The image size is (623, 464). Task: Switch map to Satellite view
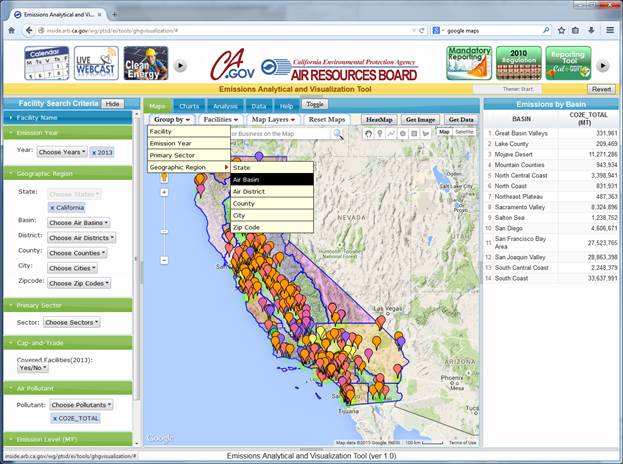[464, 132]
